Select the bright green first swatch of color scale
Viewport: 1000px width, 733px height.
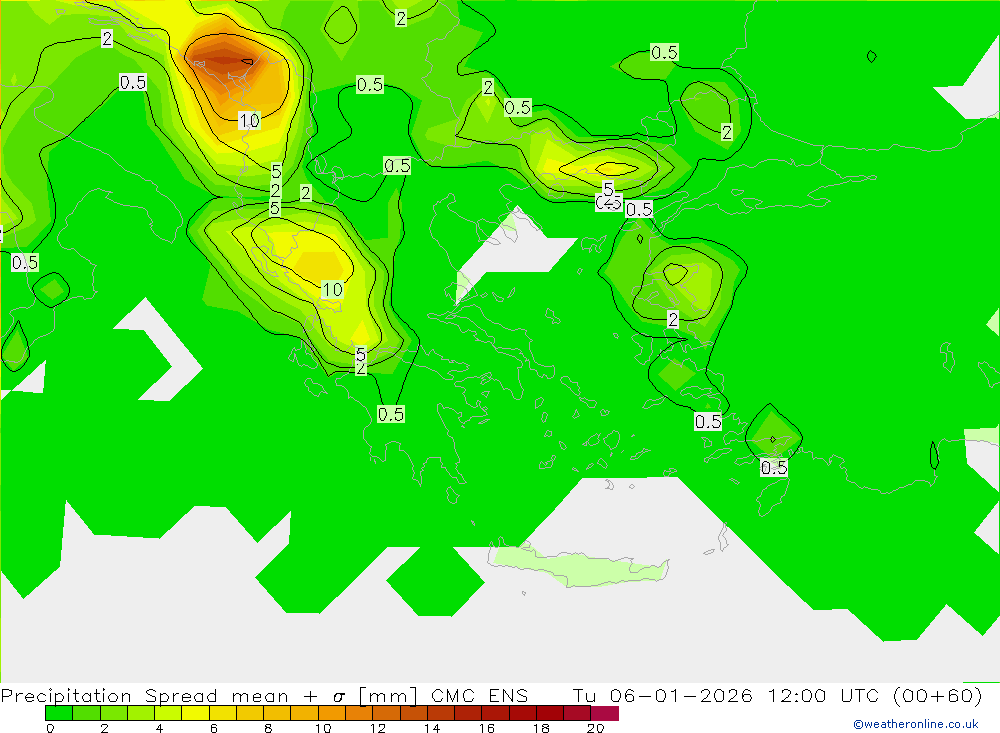pos(59,713)
